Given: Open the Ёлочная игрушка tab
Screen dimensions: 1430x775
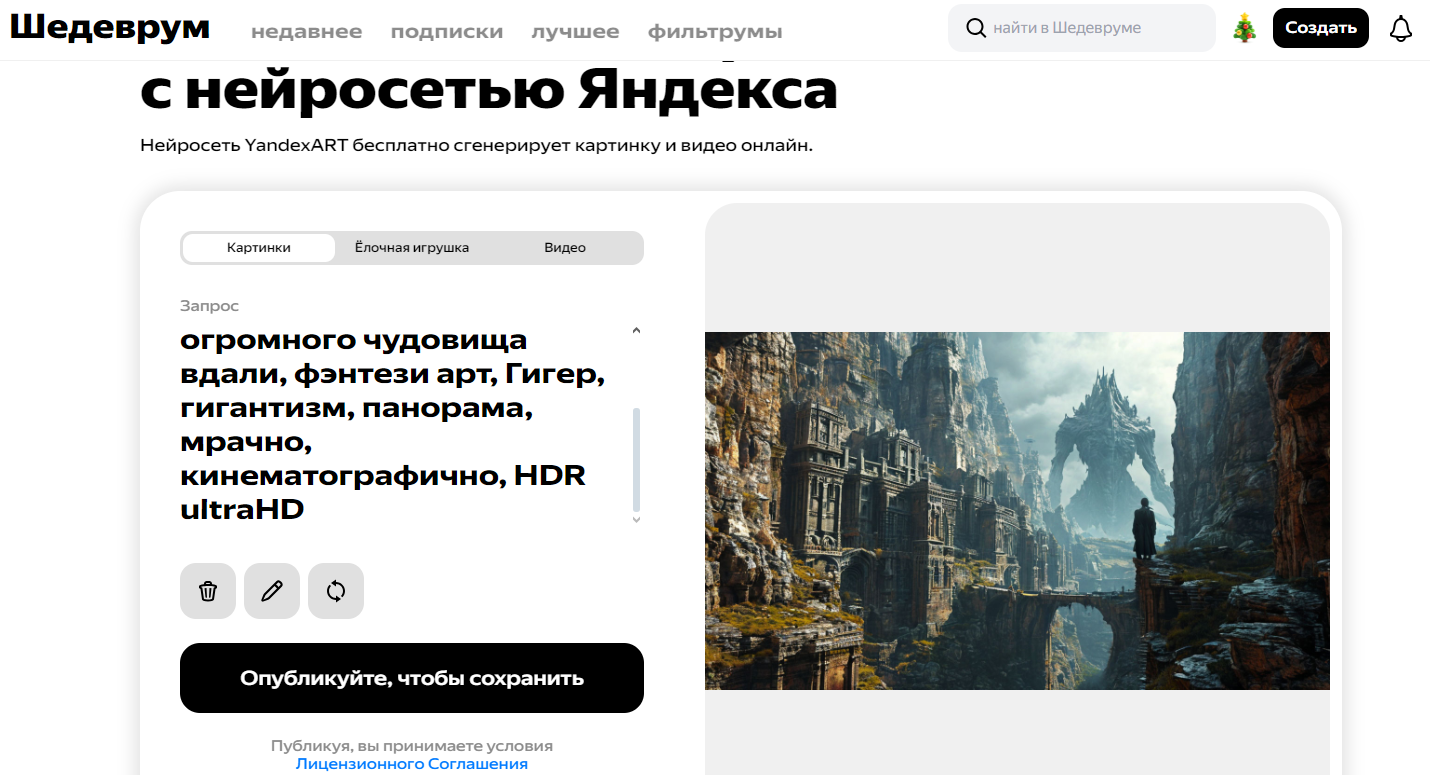Looking at the screenshot, I should [411, 247].
